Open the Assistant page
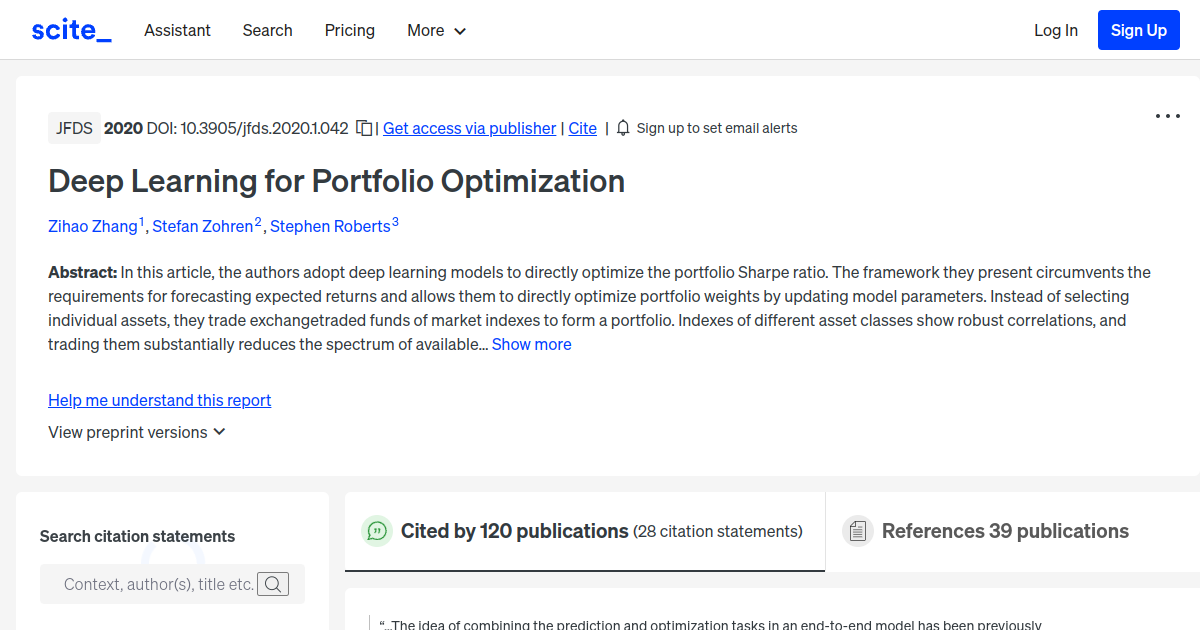 (177, 30)
